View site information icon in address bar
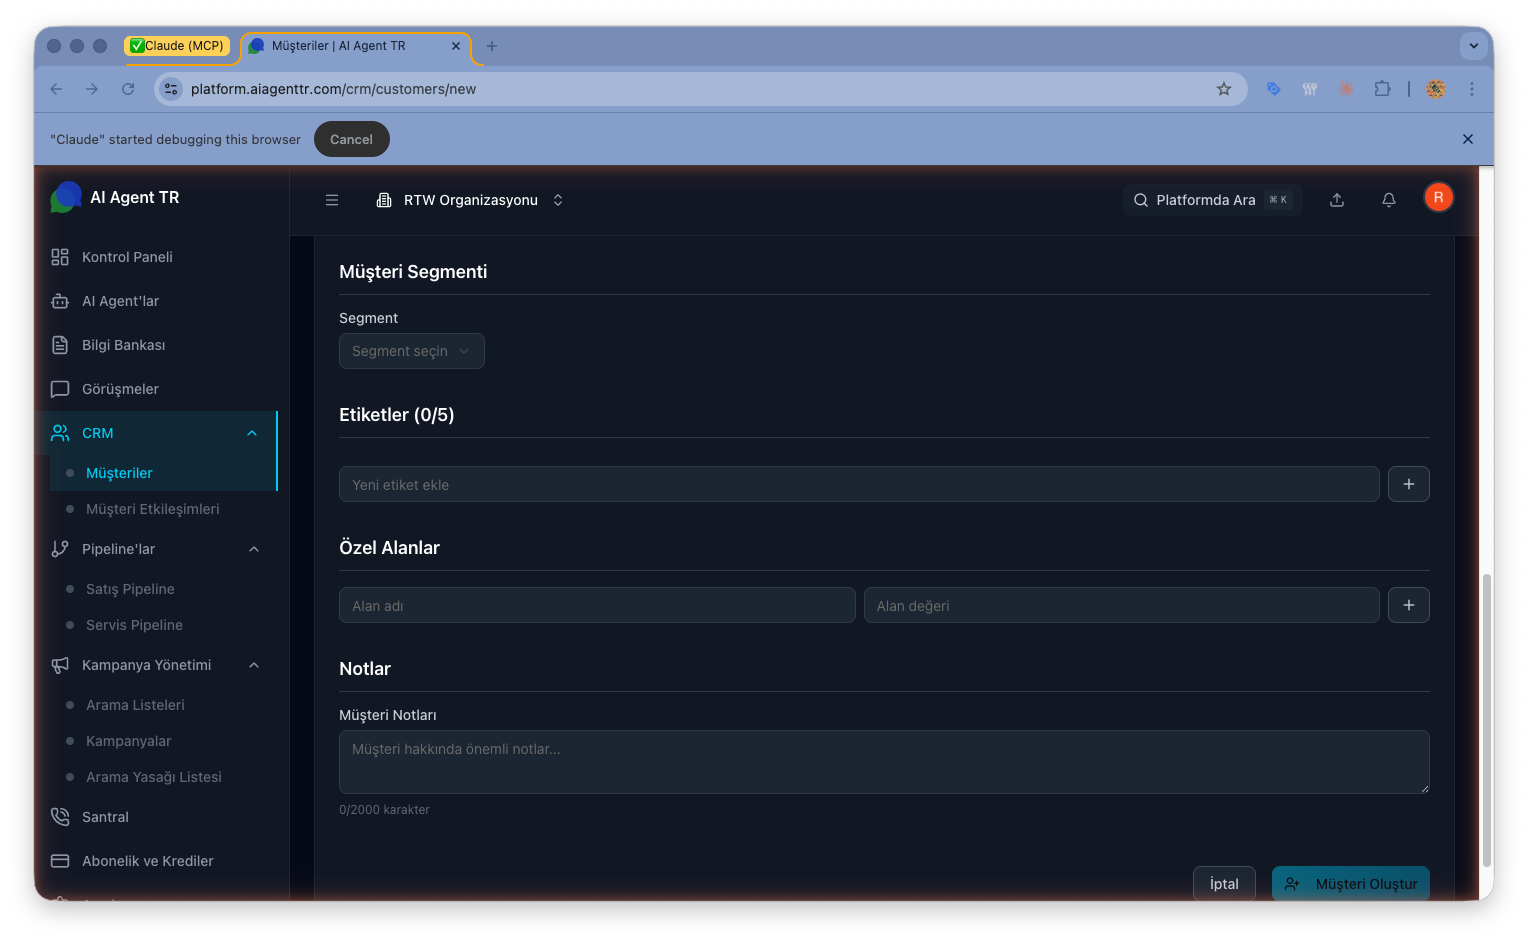1528x943 pixels. [171, 89]
